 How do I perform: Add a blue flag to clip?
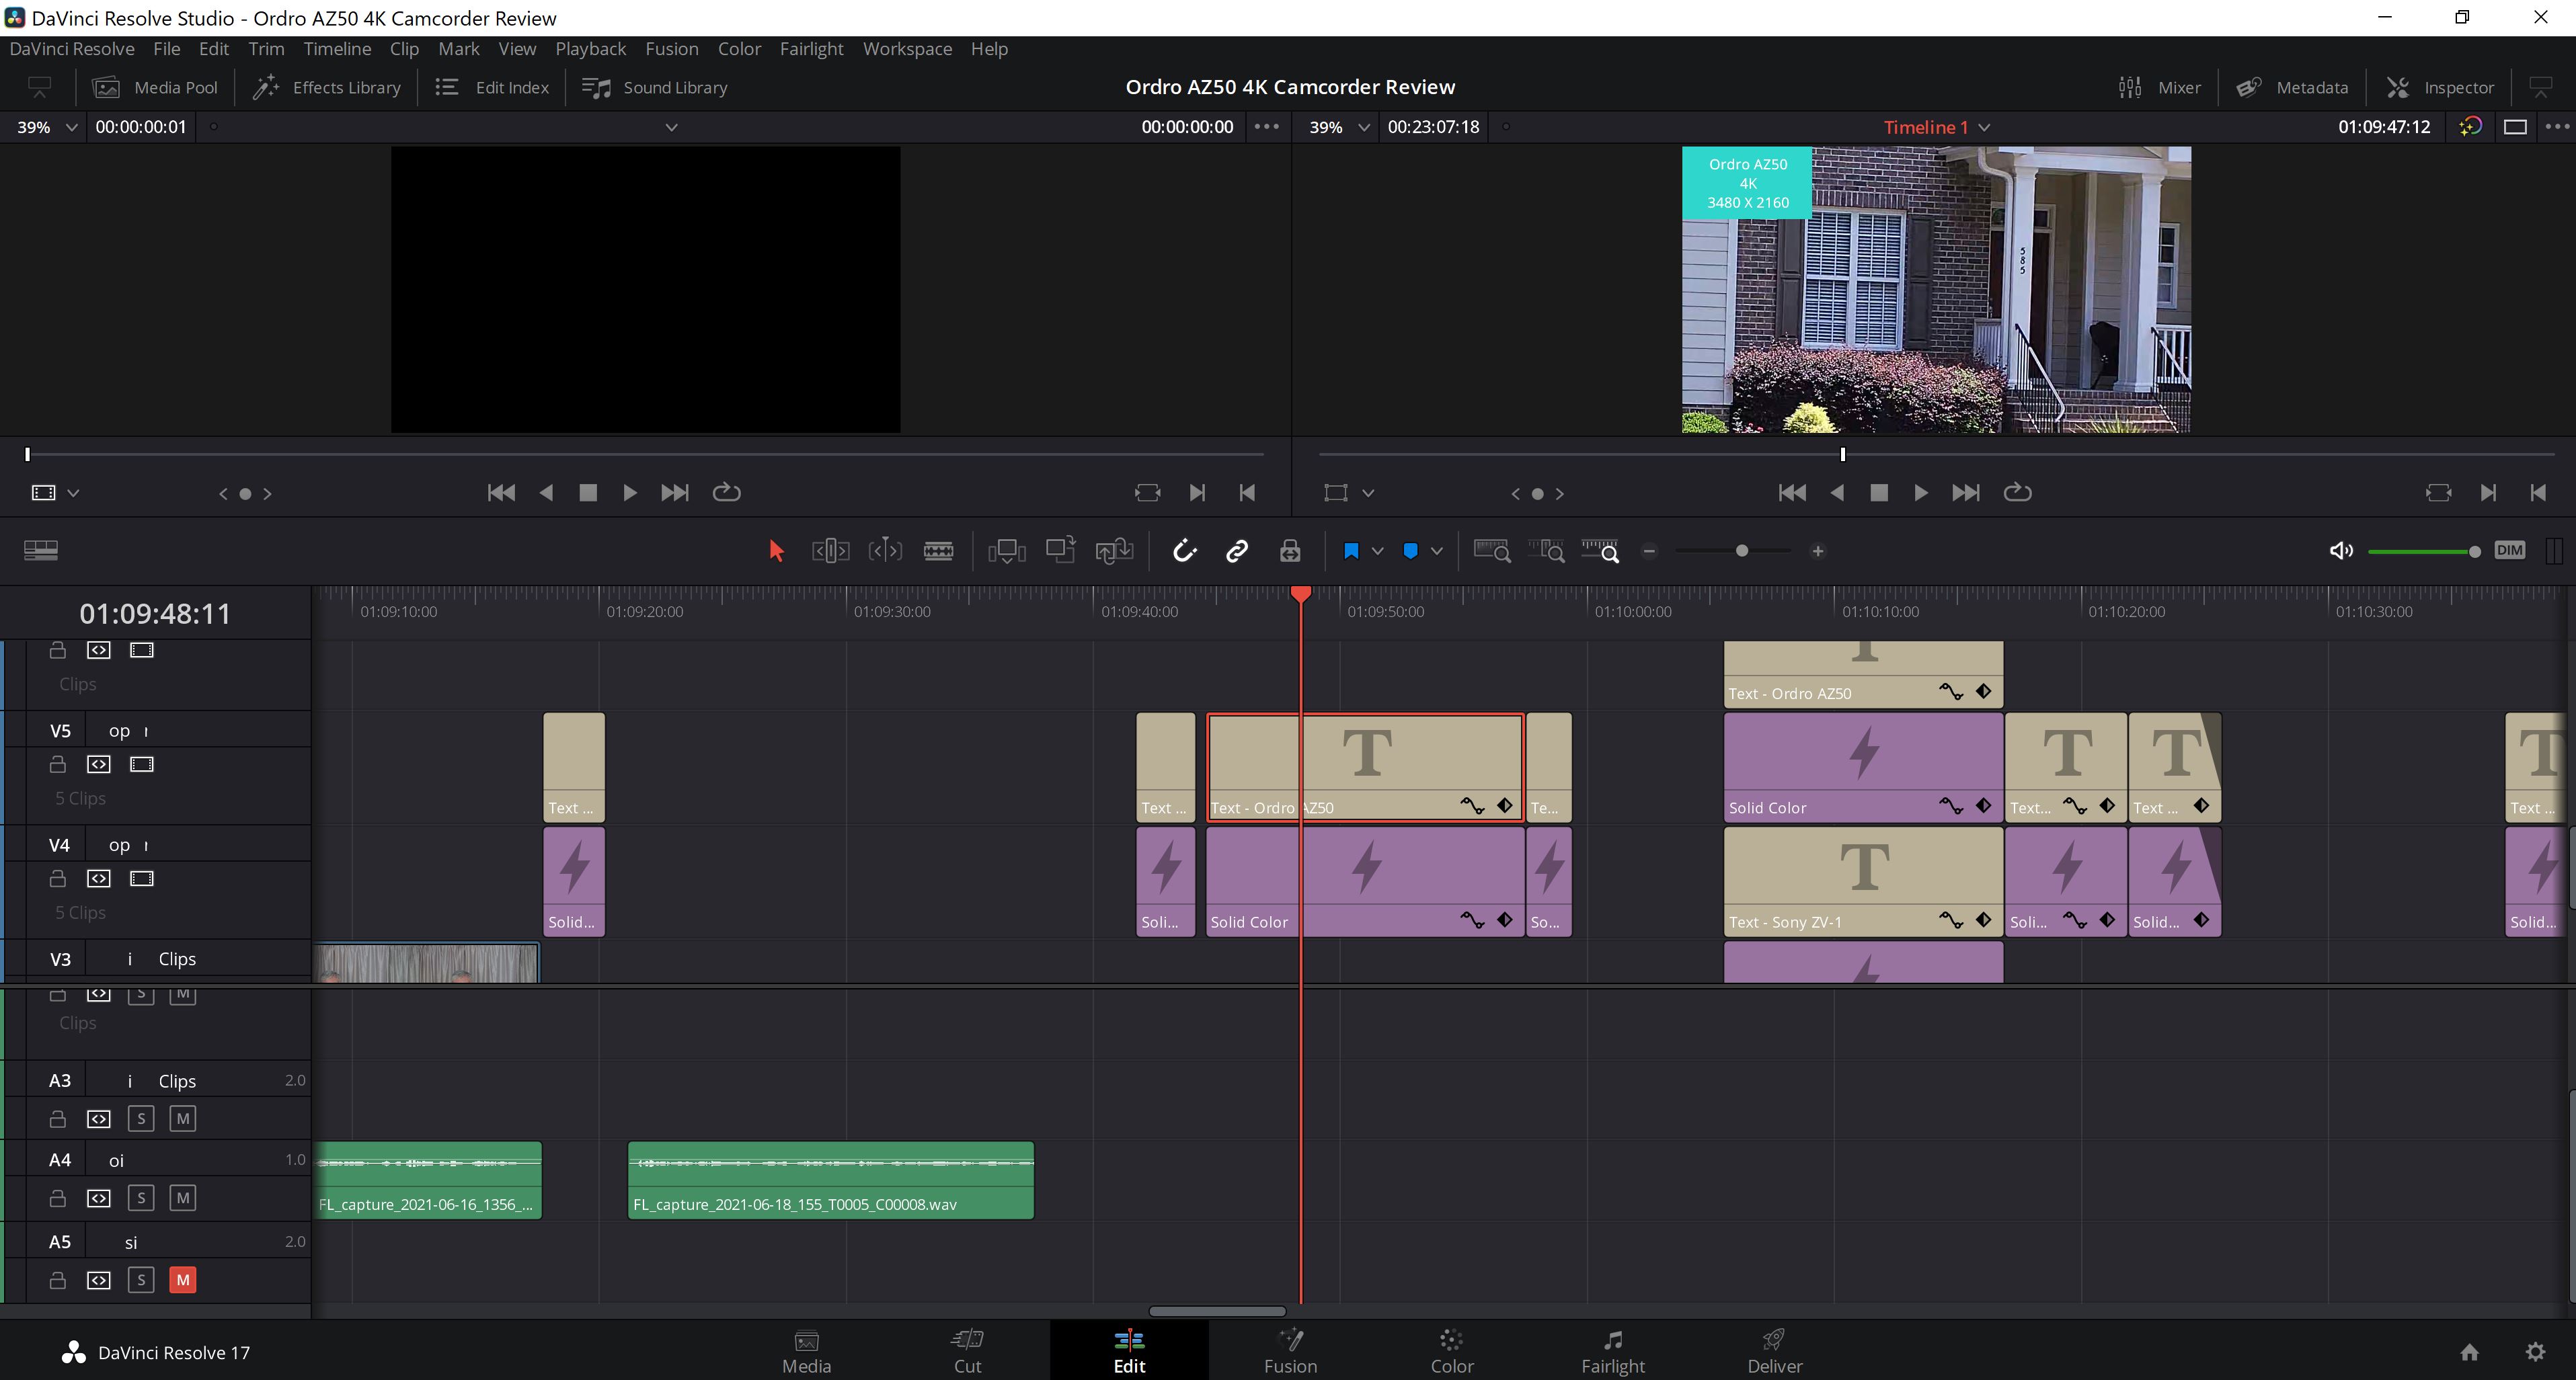click(1351, 551)
